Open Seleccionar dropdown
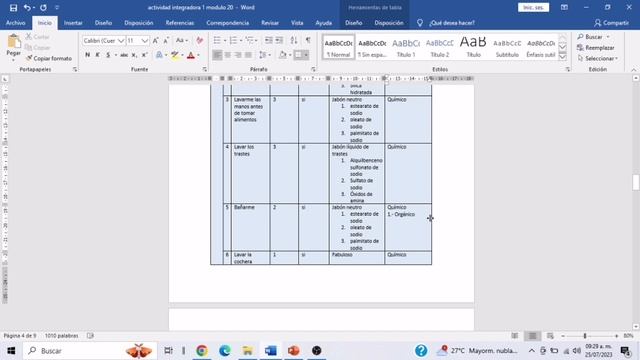Viewport: 640px width, 360px height. (x=598, y=58)
